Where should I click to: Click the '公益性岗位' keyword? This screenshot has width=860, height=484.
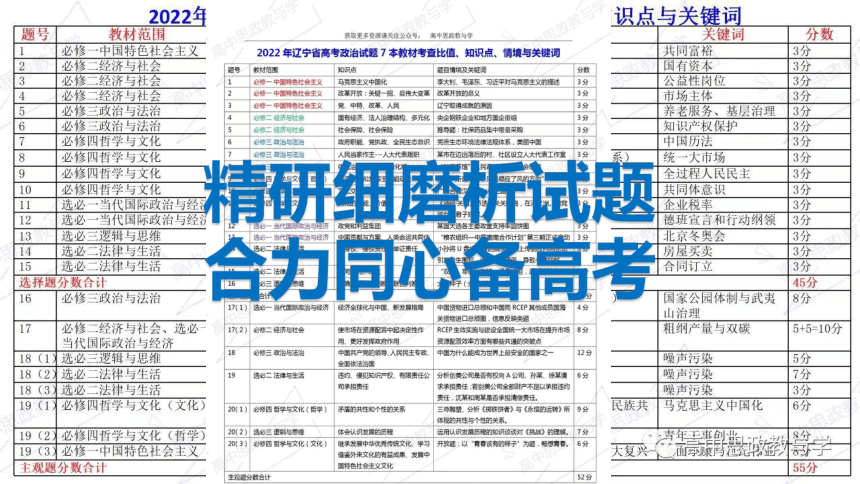click(x=694, y=81)
